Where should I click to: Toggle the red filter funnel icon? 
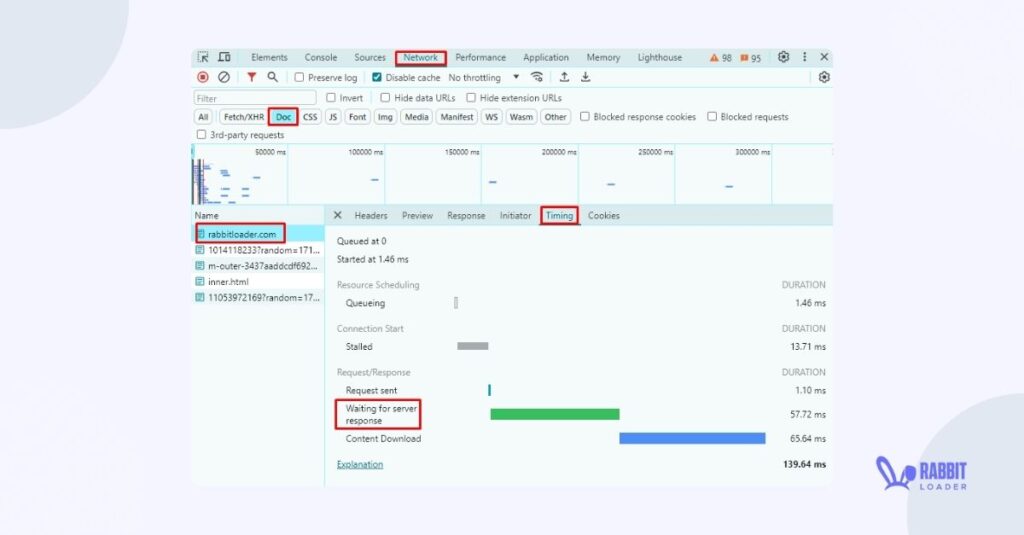pyautogui.click(x=251, y=77)
